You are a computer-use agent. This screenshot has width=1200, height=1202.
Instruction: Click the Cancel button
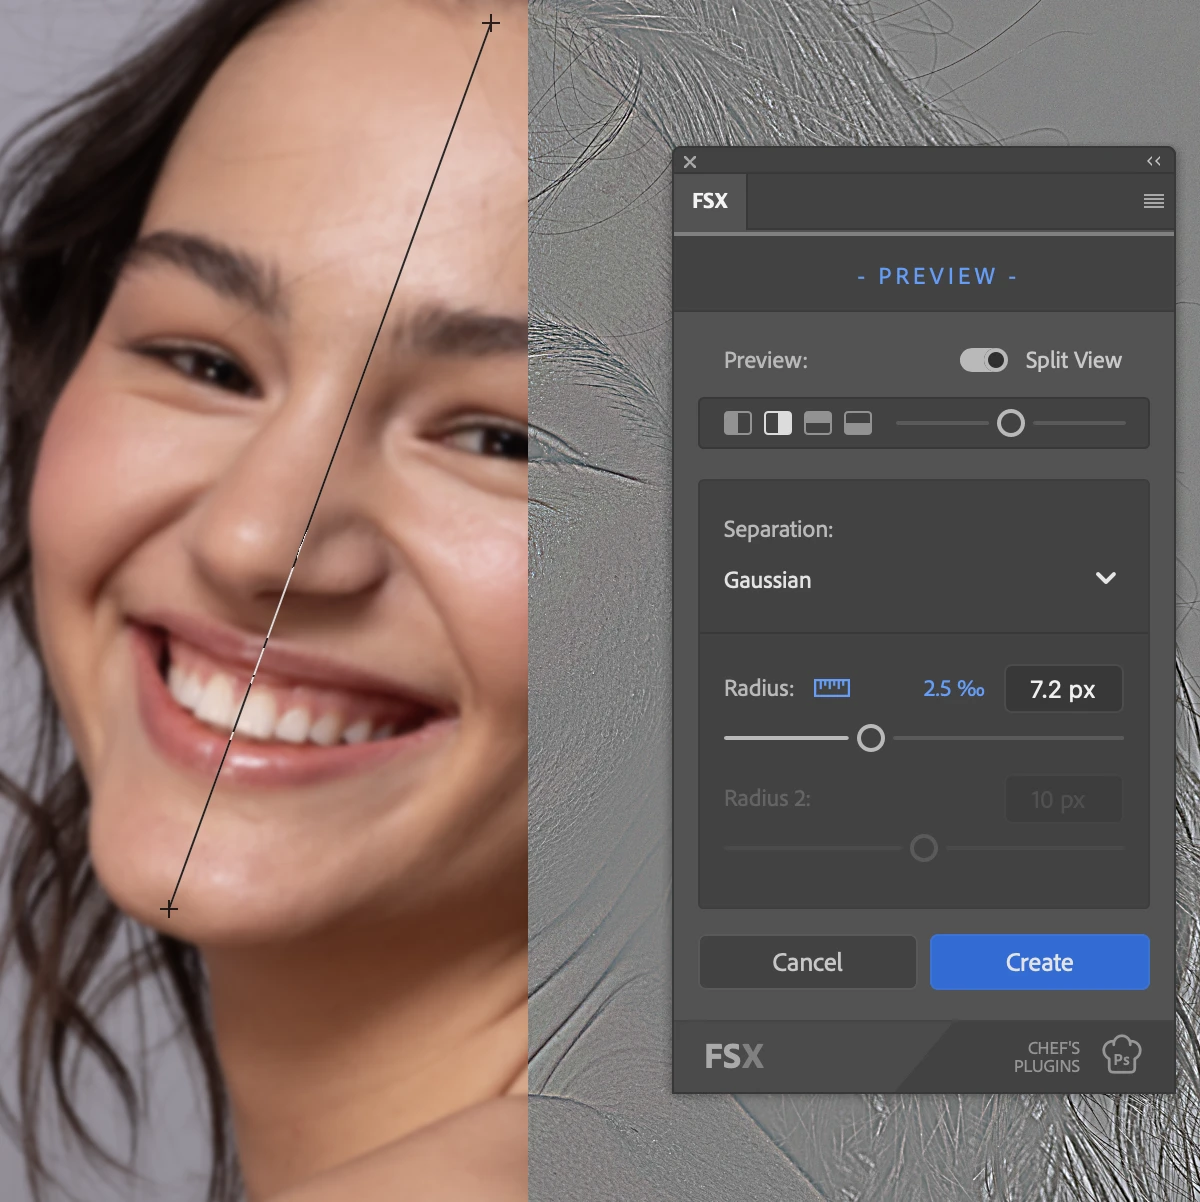tap(808, 962)
